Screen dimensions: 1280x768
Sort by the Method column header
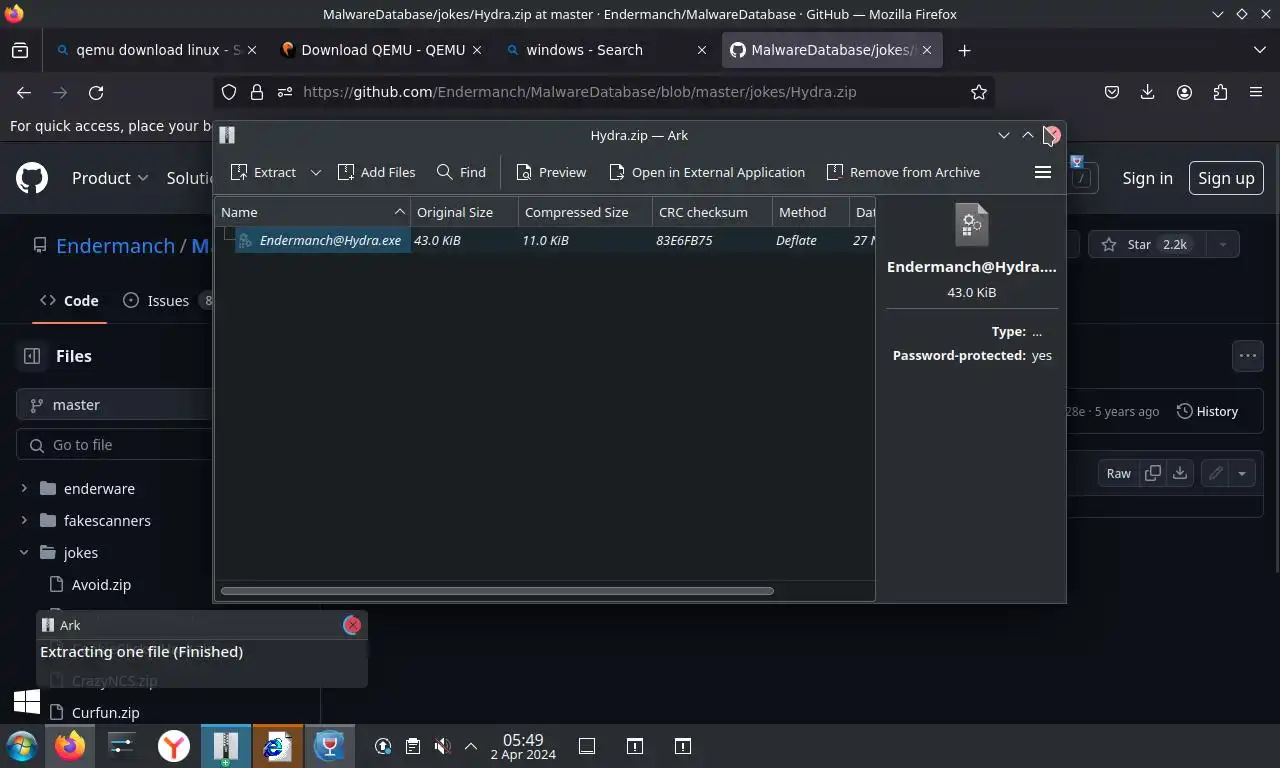[810, 212]
